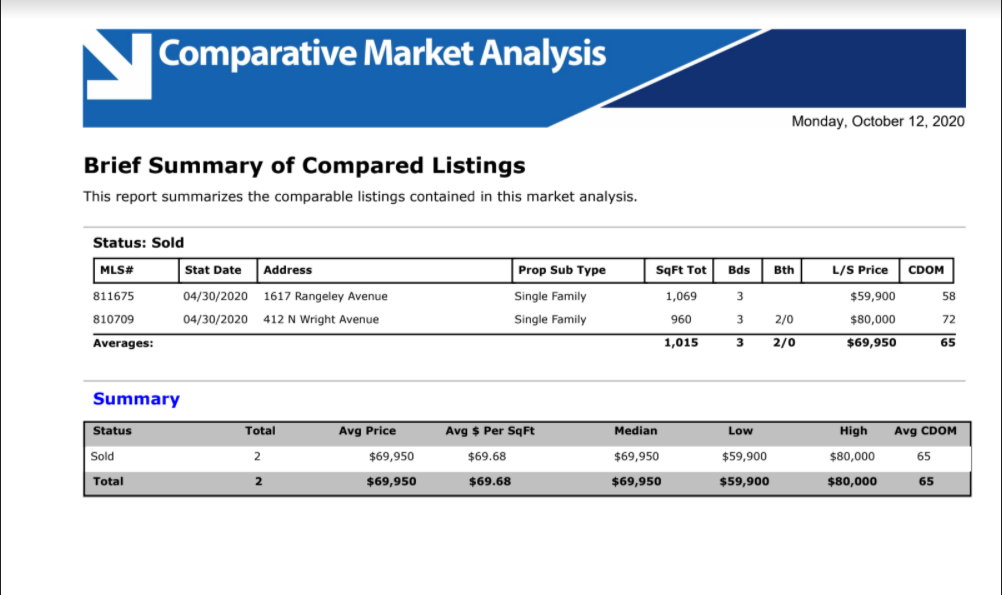Click the Sold row label in the Summary table
1002x595 pixels.
102,456
